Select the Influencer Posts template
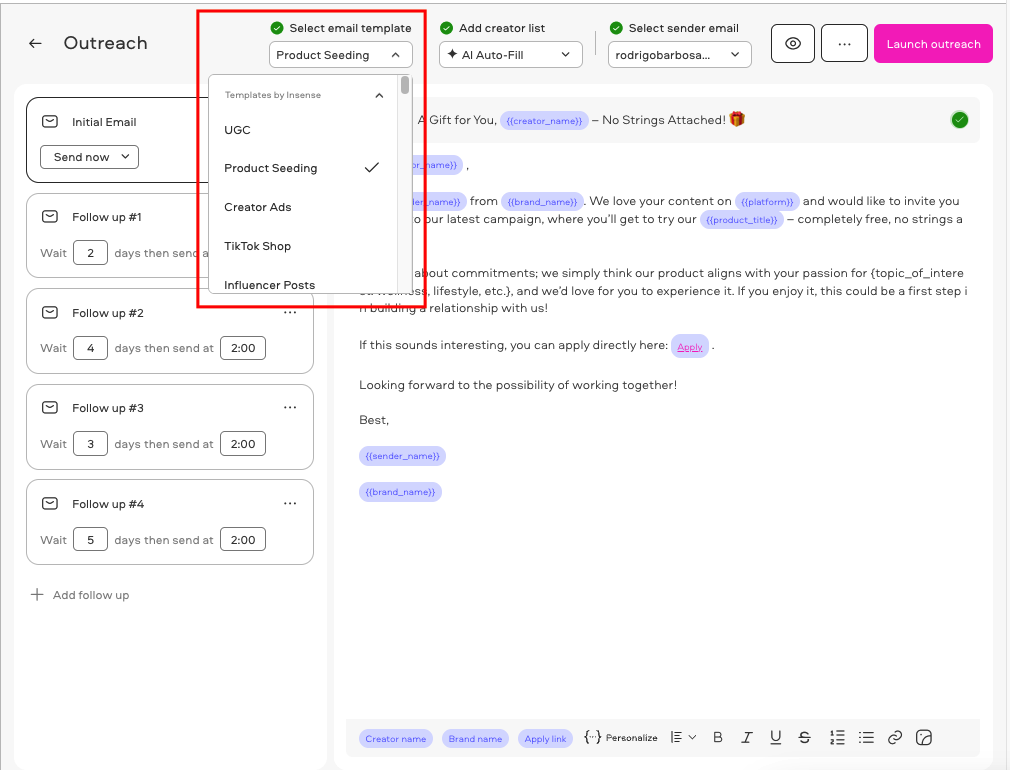This screenshot has height=770, width=1010. [303, 284]
